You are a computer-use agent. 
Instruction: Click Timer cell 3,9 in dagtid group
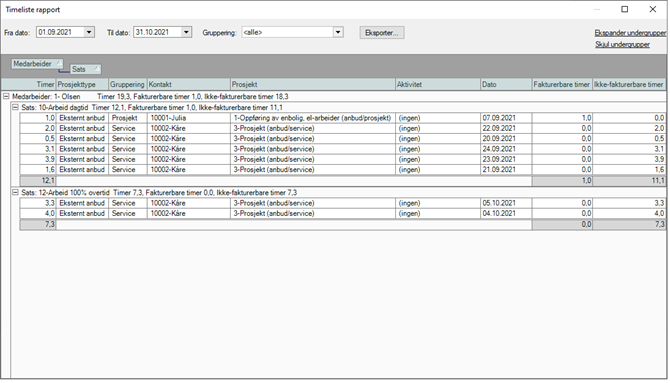(x=38, y=159)
